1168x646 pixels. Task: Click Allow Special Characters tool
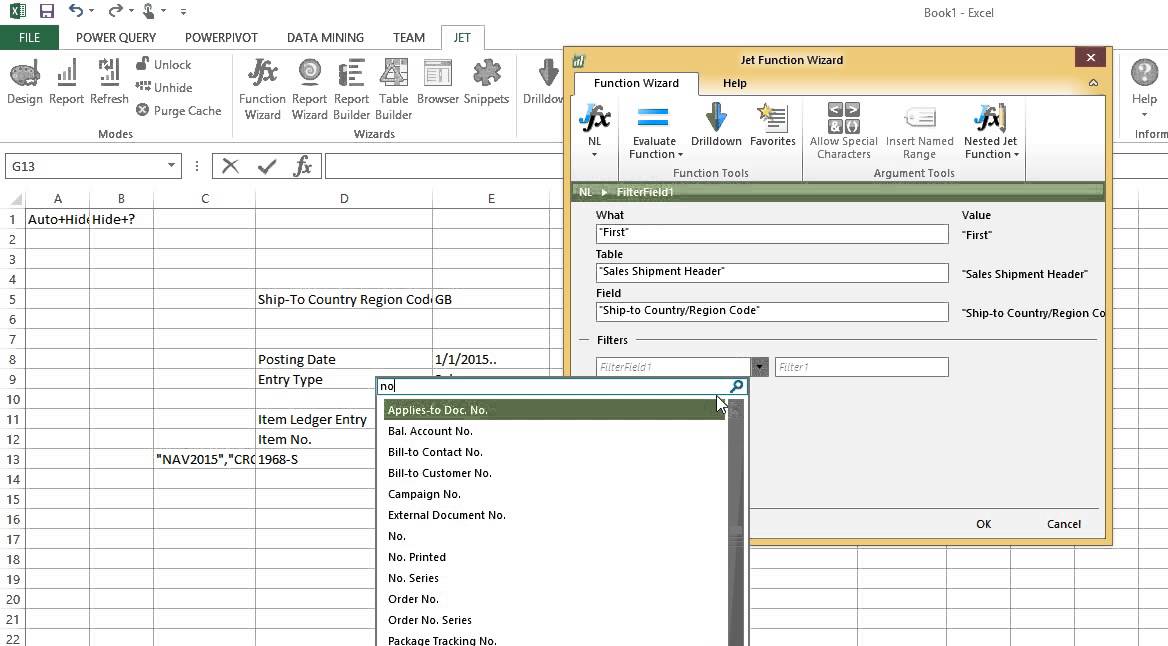843,131
